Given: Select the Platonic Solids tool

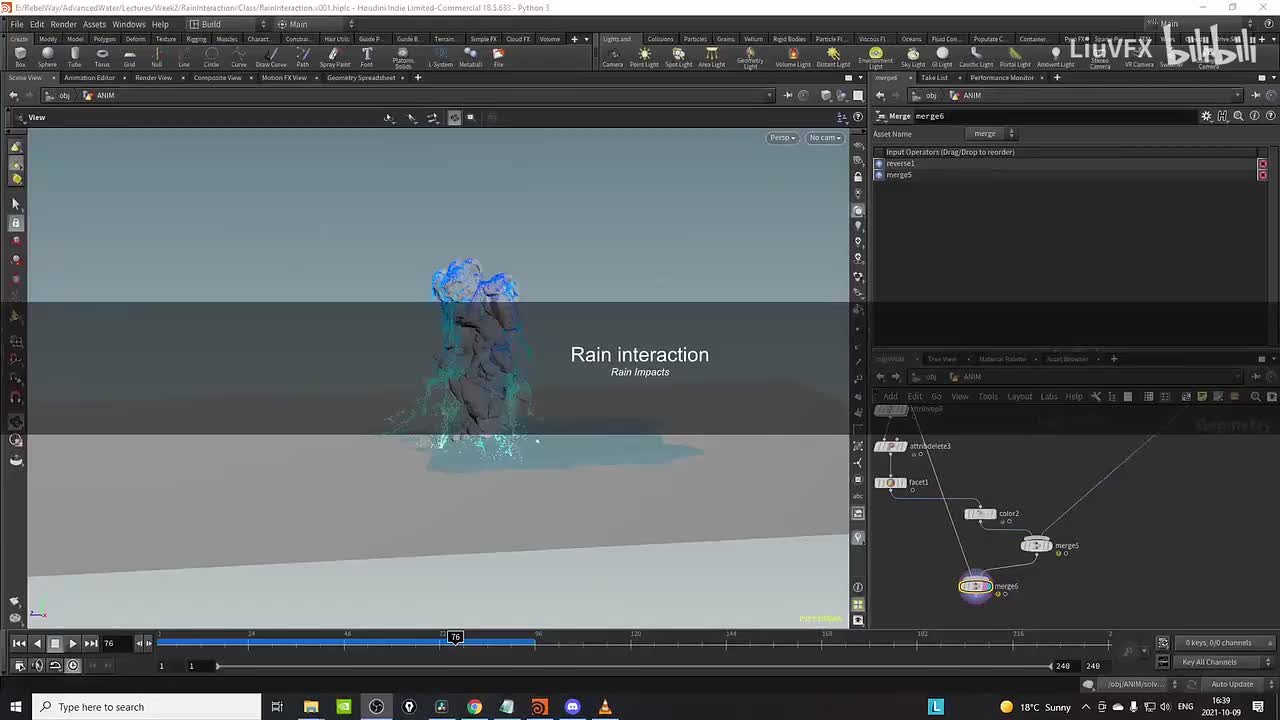Looking at the screenshot, I should click(x=403, y=57).
